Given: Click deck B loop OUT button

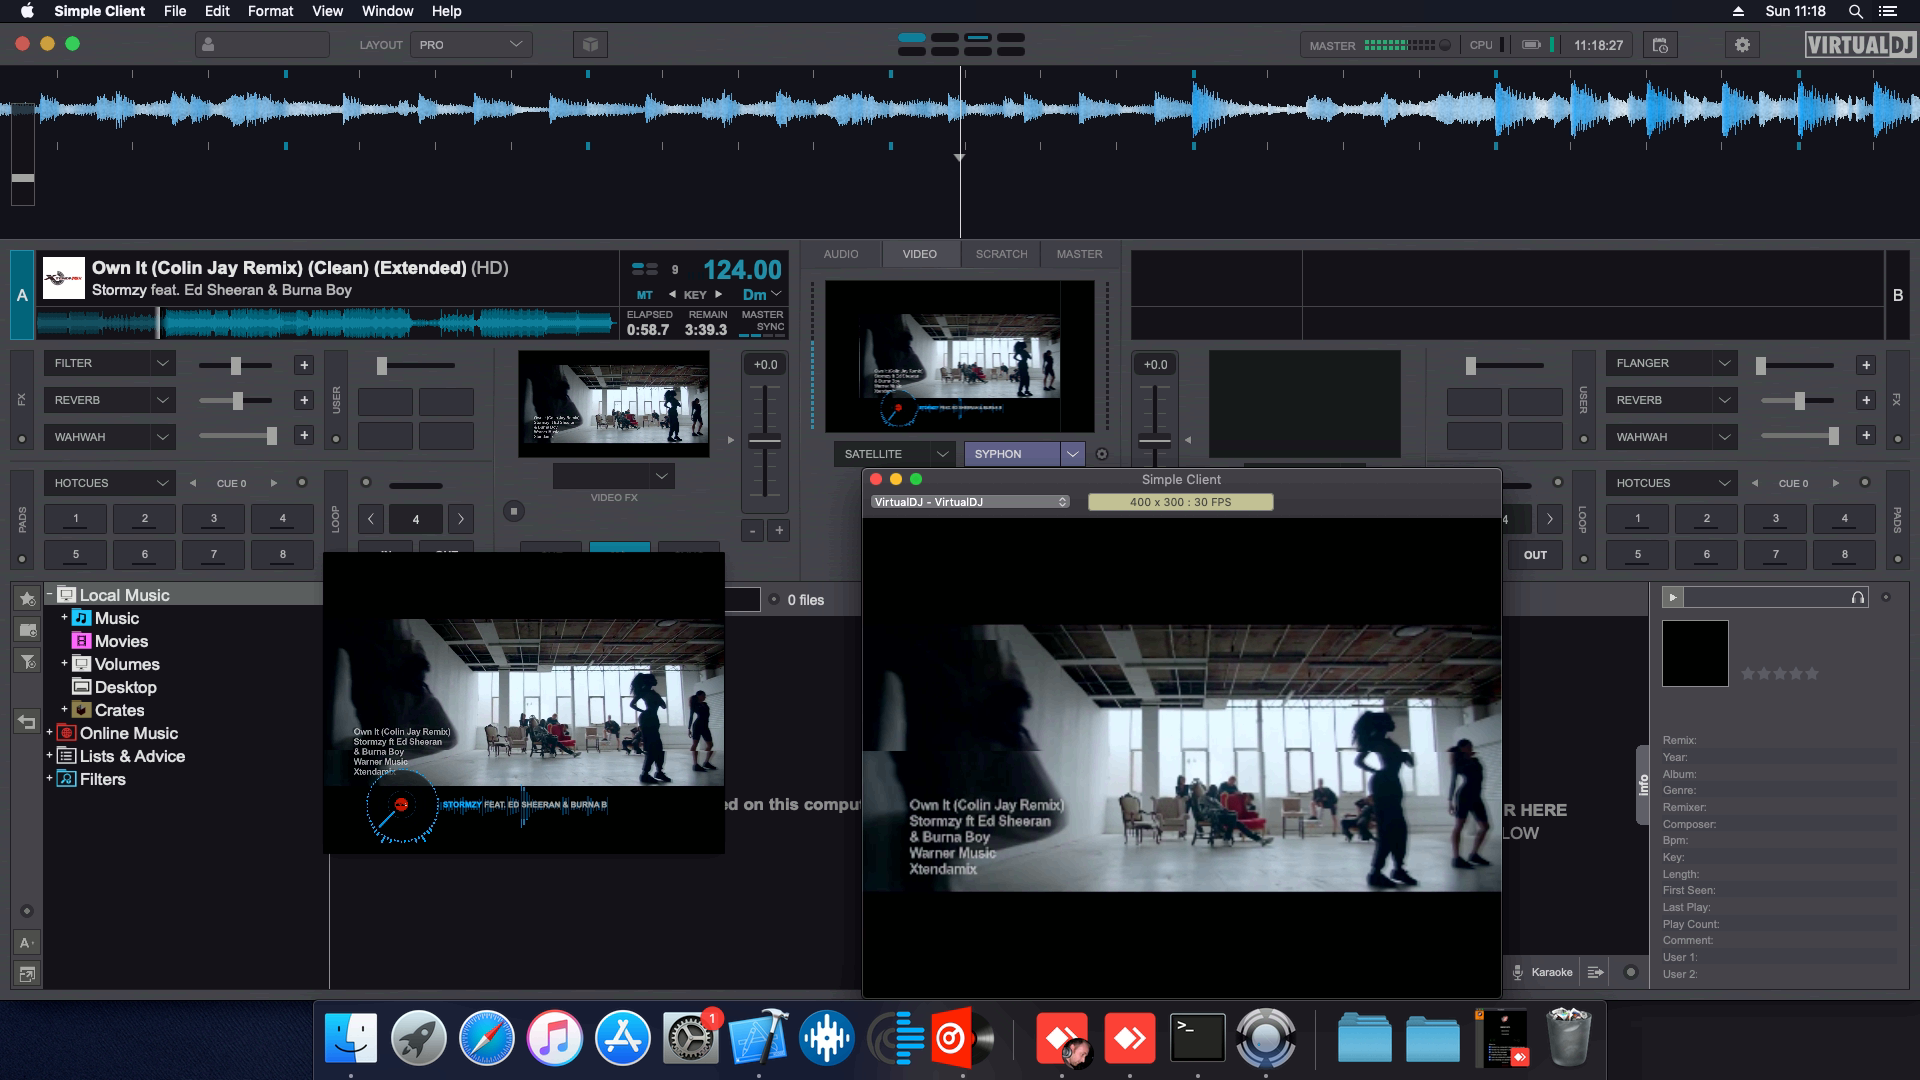Looking at the screenshot, I should click(1535, 555).
